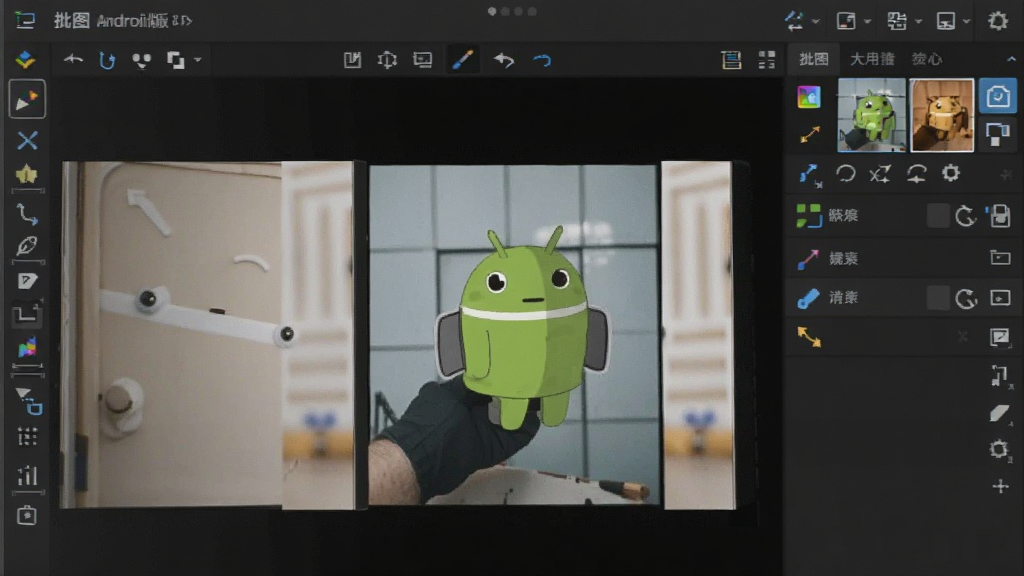Reset the green grid row with circular arrow

tap(965, 216)
